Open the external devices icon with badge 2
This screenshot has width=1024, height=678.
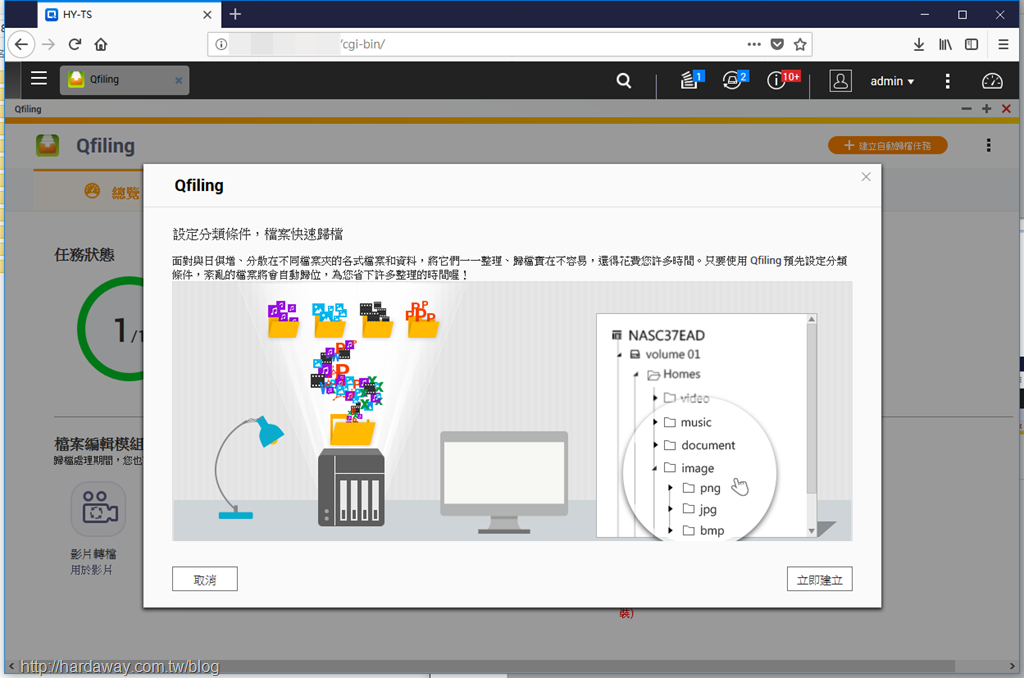coord(733,80)
